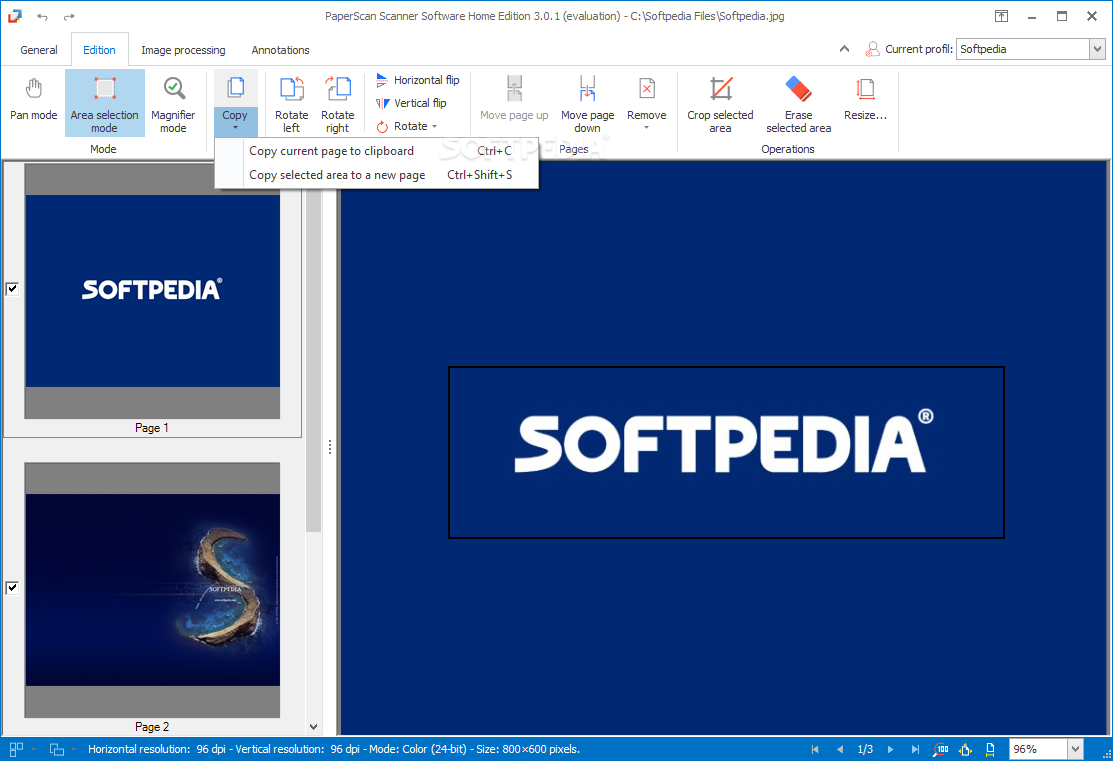Image resolution: width=1113 pixels, height=761 pixels.
Task: Click the Softpedia profile name field
Action: click(x=1023, y=49)
